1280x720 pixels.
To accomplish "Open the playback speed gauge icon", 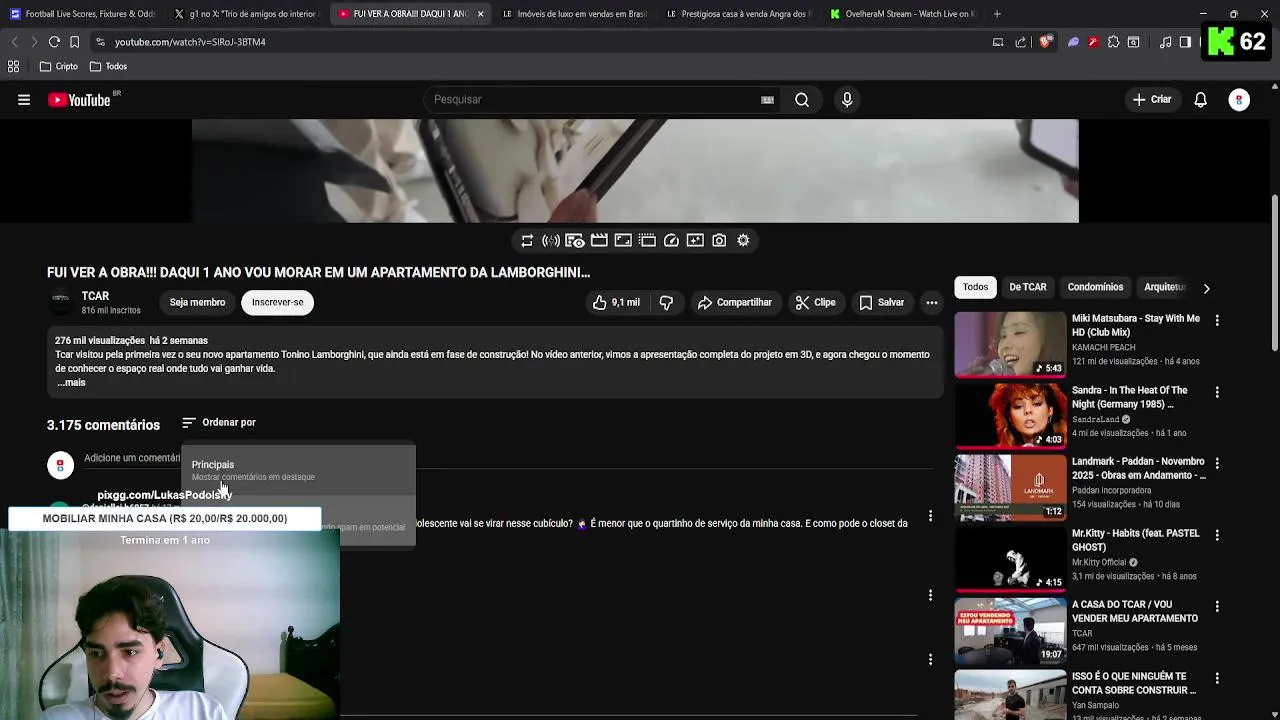I will (671, 240).
